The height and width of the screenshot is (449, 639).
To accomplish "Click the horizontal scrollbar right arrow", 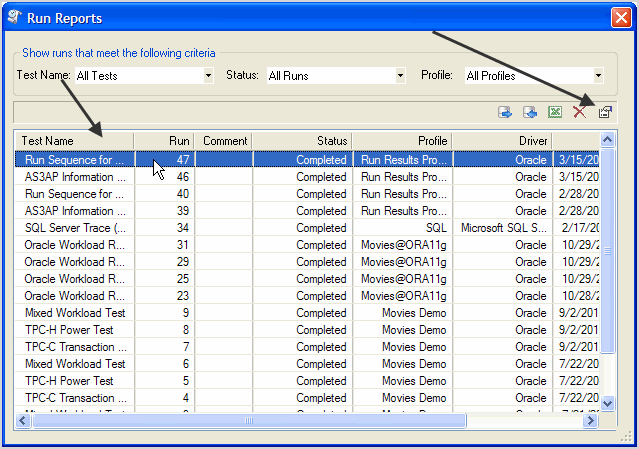I will 590,421.
